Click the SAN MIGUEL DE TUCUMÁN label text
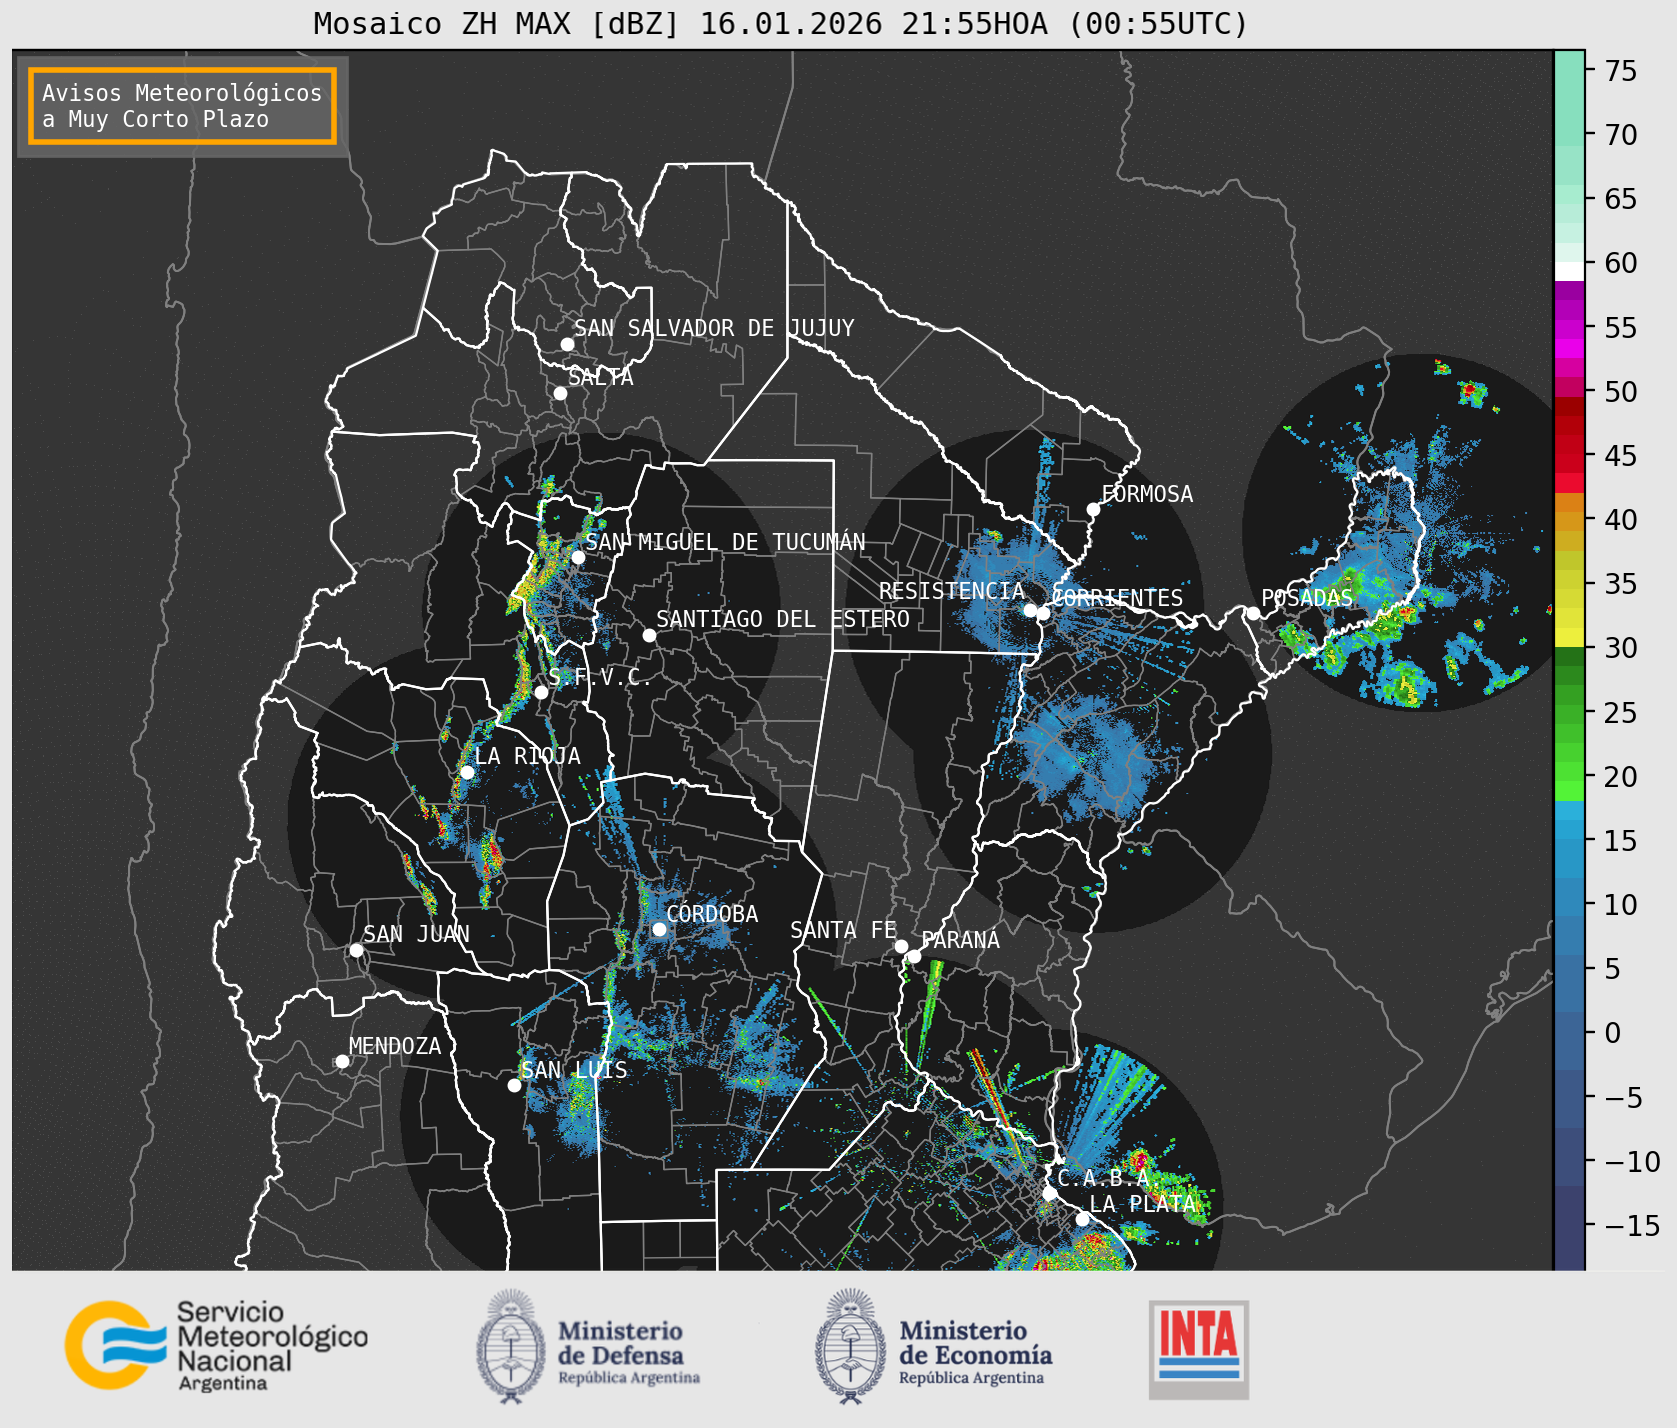Image resolution: width=1677 pixels, height=1428 pixels. coord(726,542)
